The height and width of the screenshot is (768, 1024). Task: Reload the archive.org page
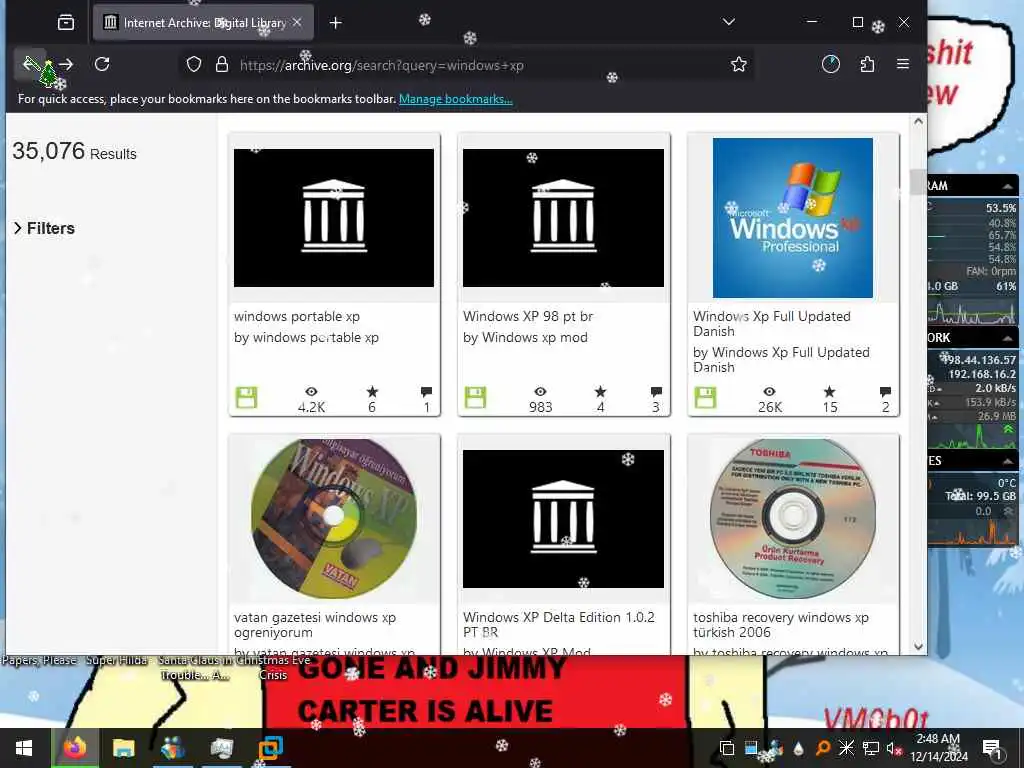tap(102, 64)
